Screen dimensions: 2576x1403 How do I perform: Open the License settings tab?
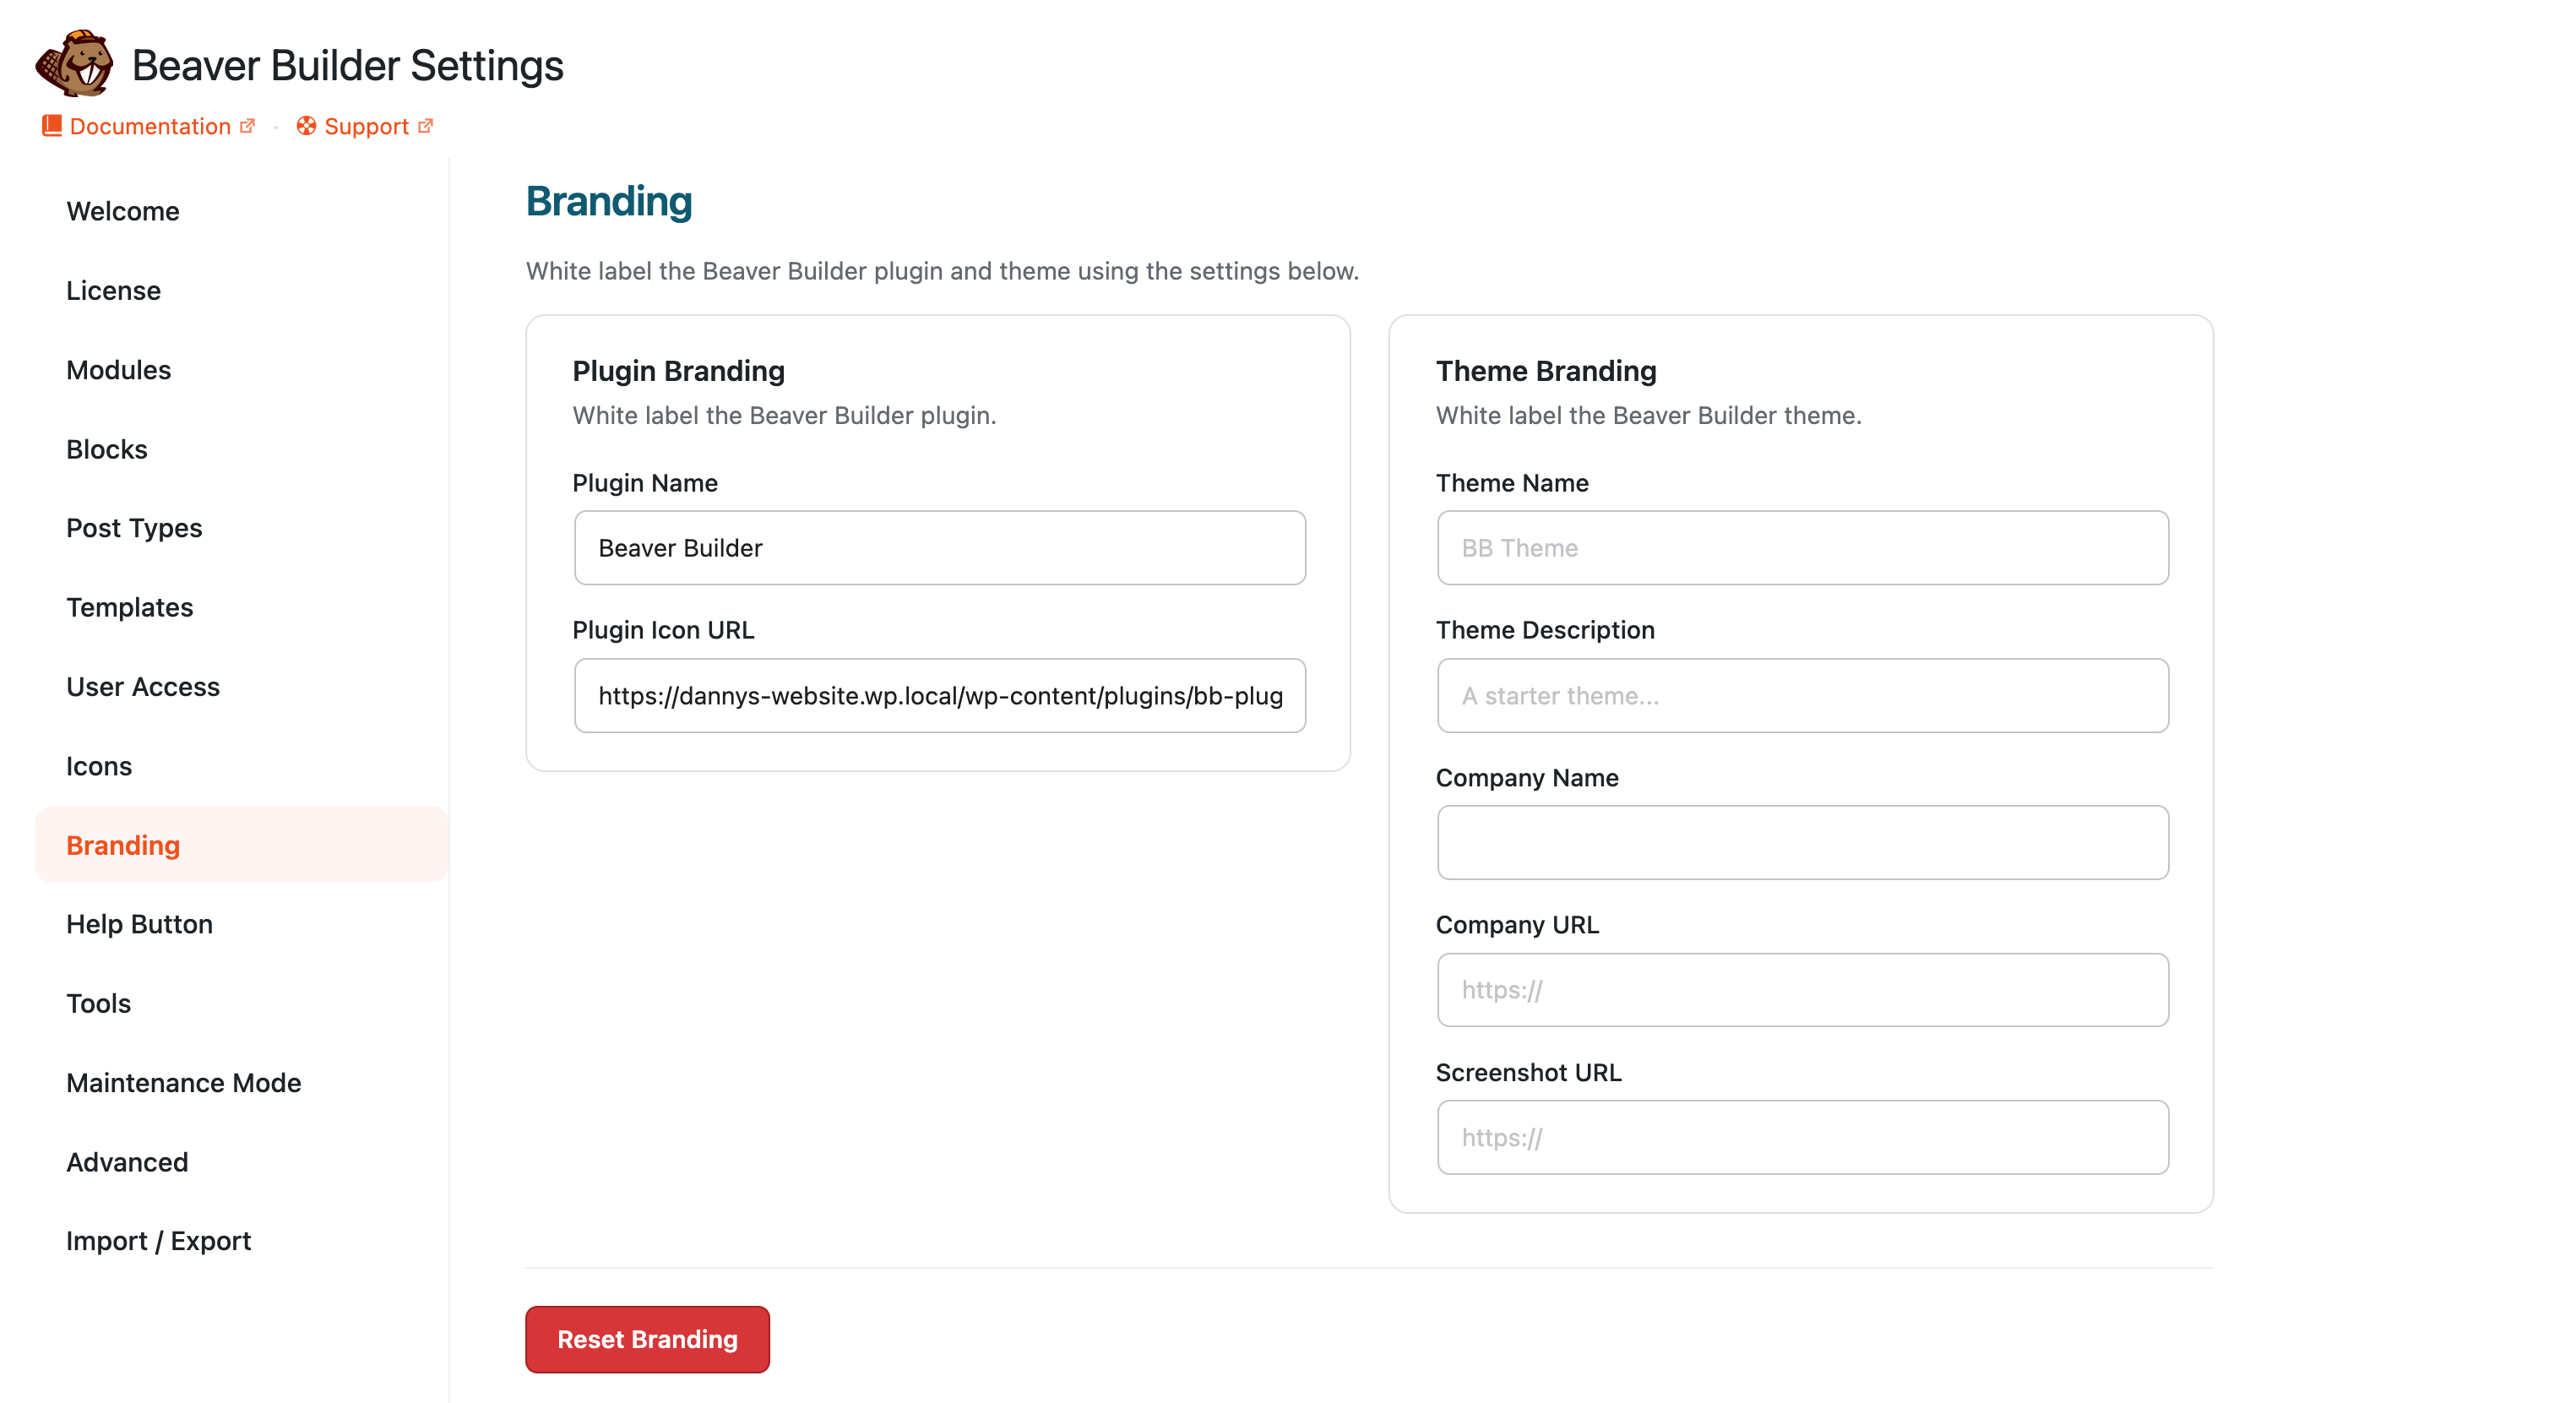[242, 290]
